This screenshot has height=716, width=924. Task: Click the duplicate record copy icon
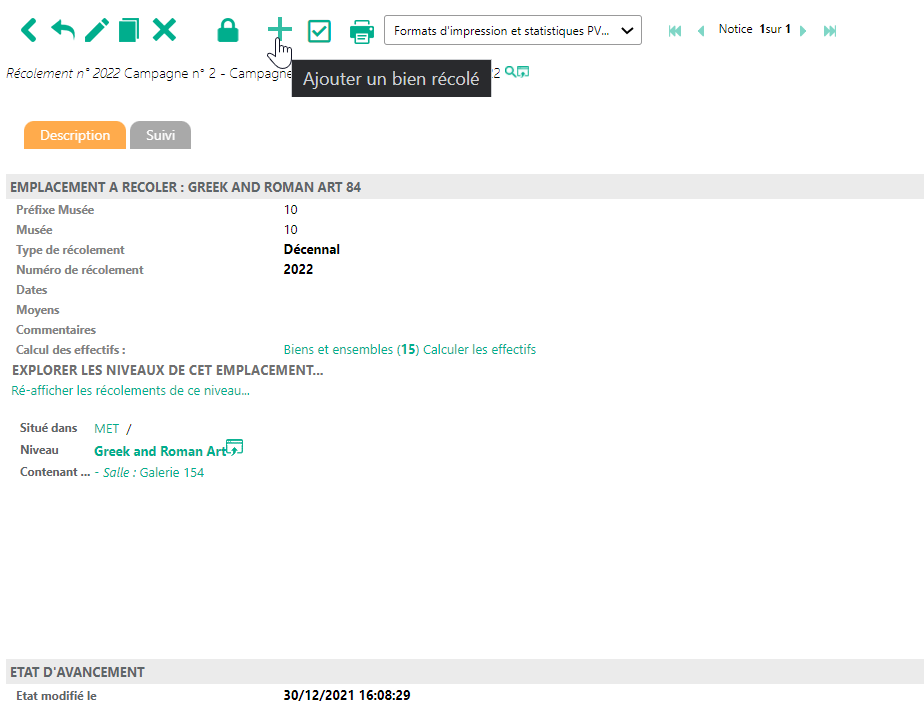[x=129, y=30]
